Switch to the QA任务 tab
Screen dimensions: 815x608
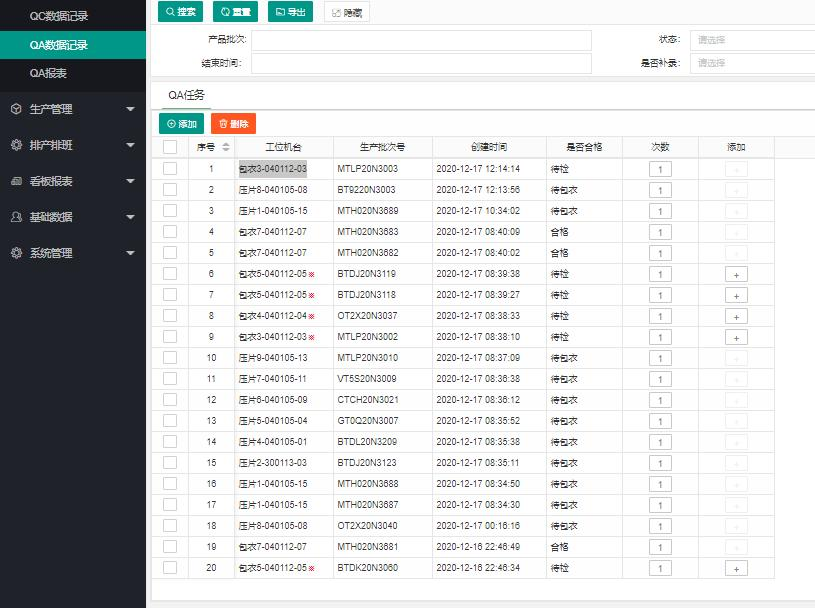186,95
